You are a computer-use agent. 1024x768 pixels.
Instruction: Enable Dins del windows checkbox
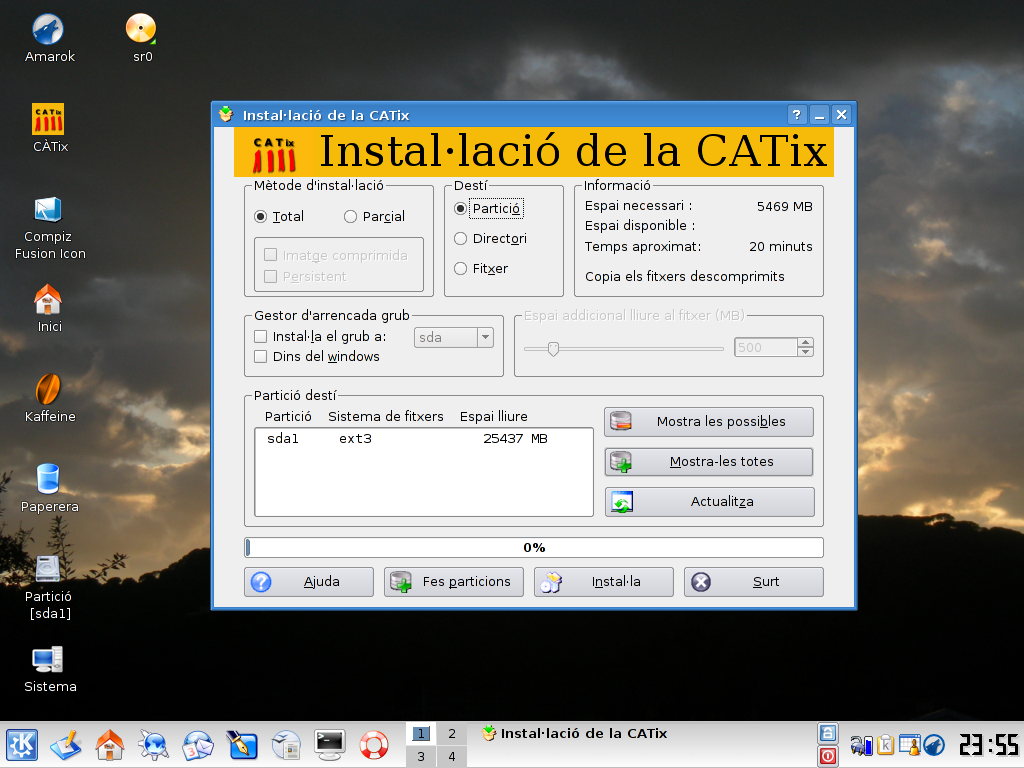pyautogui.click(x=317, y=356)
